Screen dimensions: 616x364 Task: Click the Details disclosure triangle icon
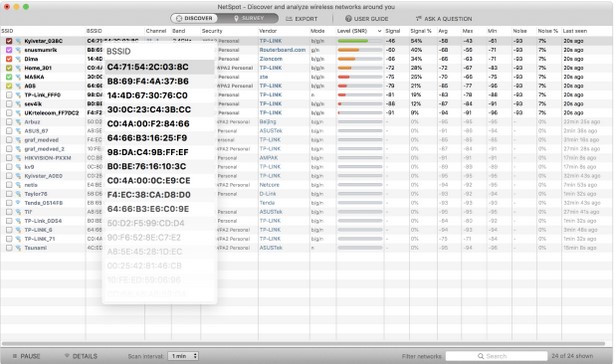(x=67, y=356)
